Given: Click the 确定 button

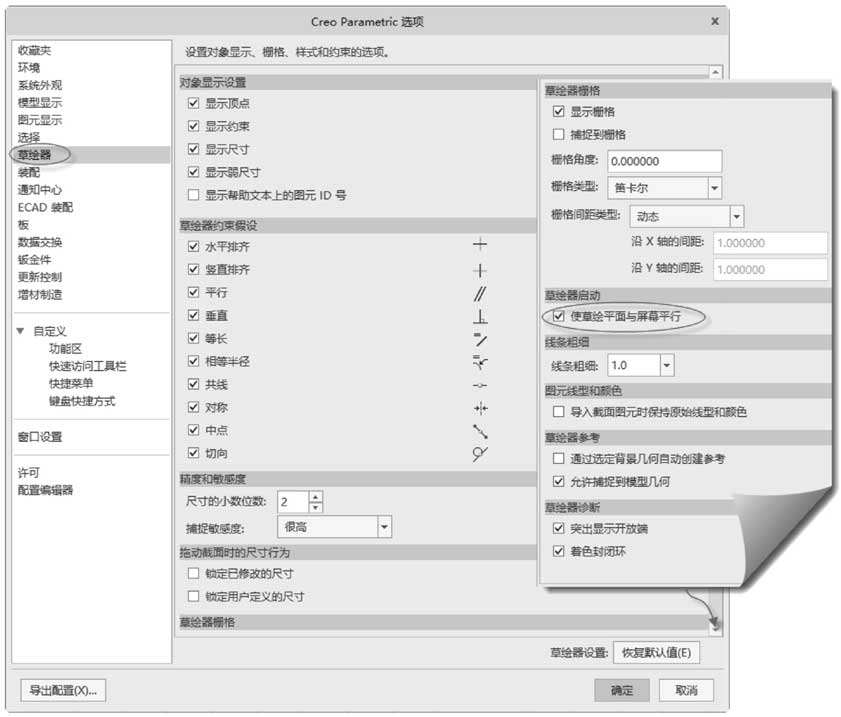Looking at the screenshot, I should point(622,690).
